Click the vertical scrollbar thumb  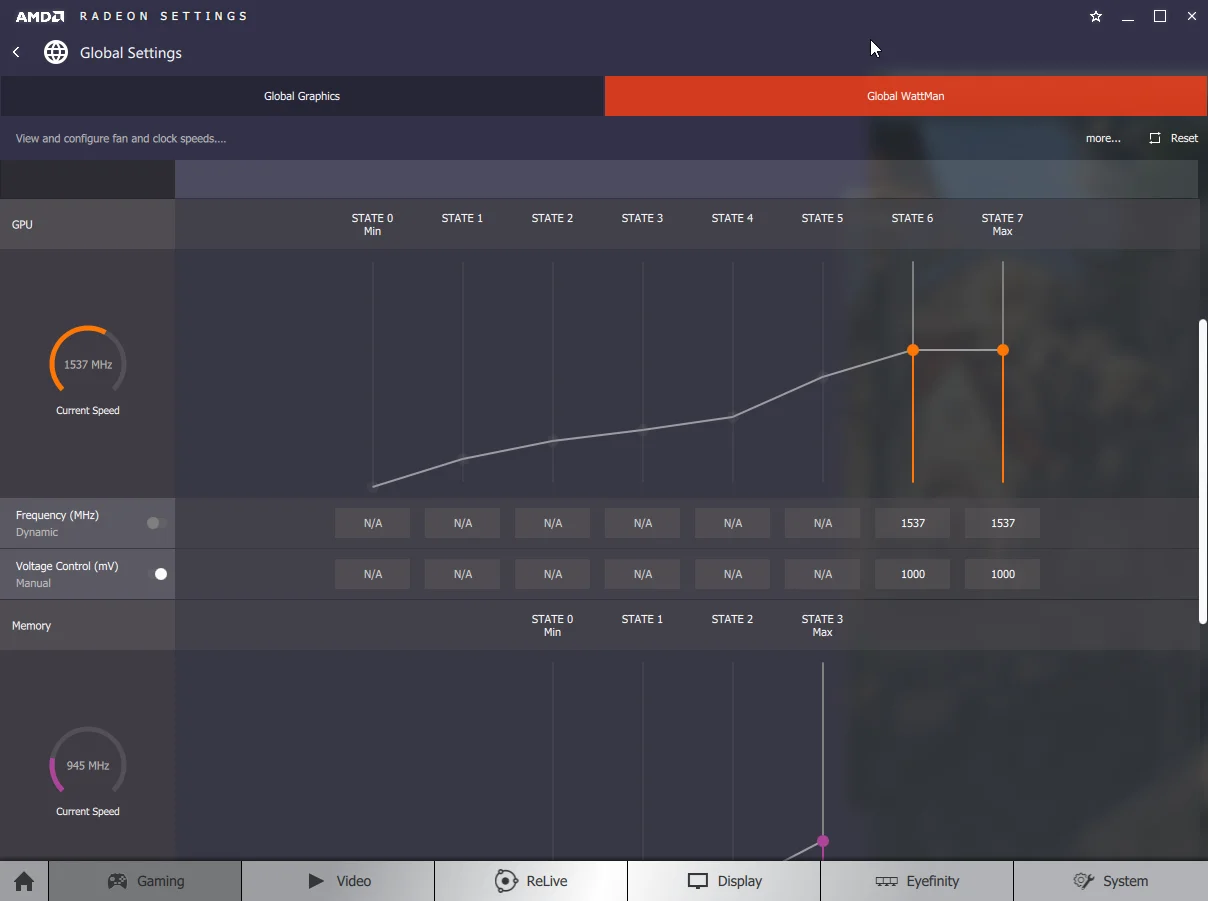tap(1203, 472)
